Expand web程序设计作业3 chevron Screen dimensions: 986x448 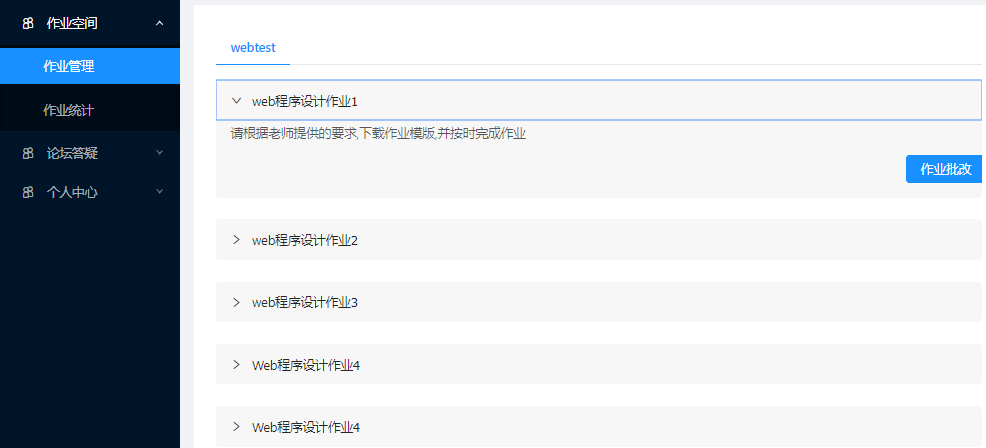point(236,302)
